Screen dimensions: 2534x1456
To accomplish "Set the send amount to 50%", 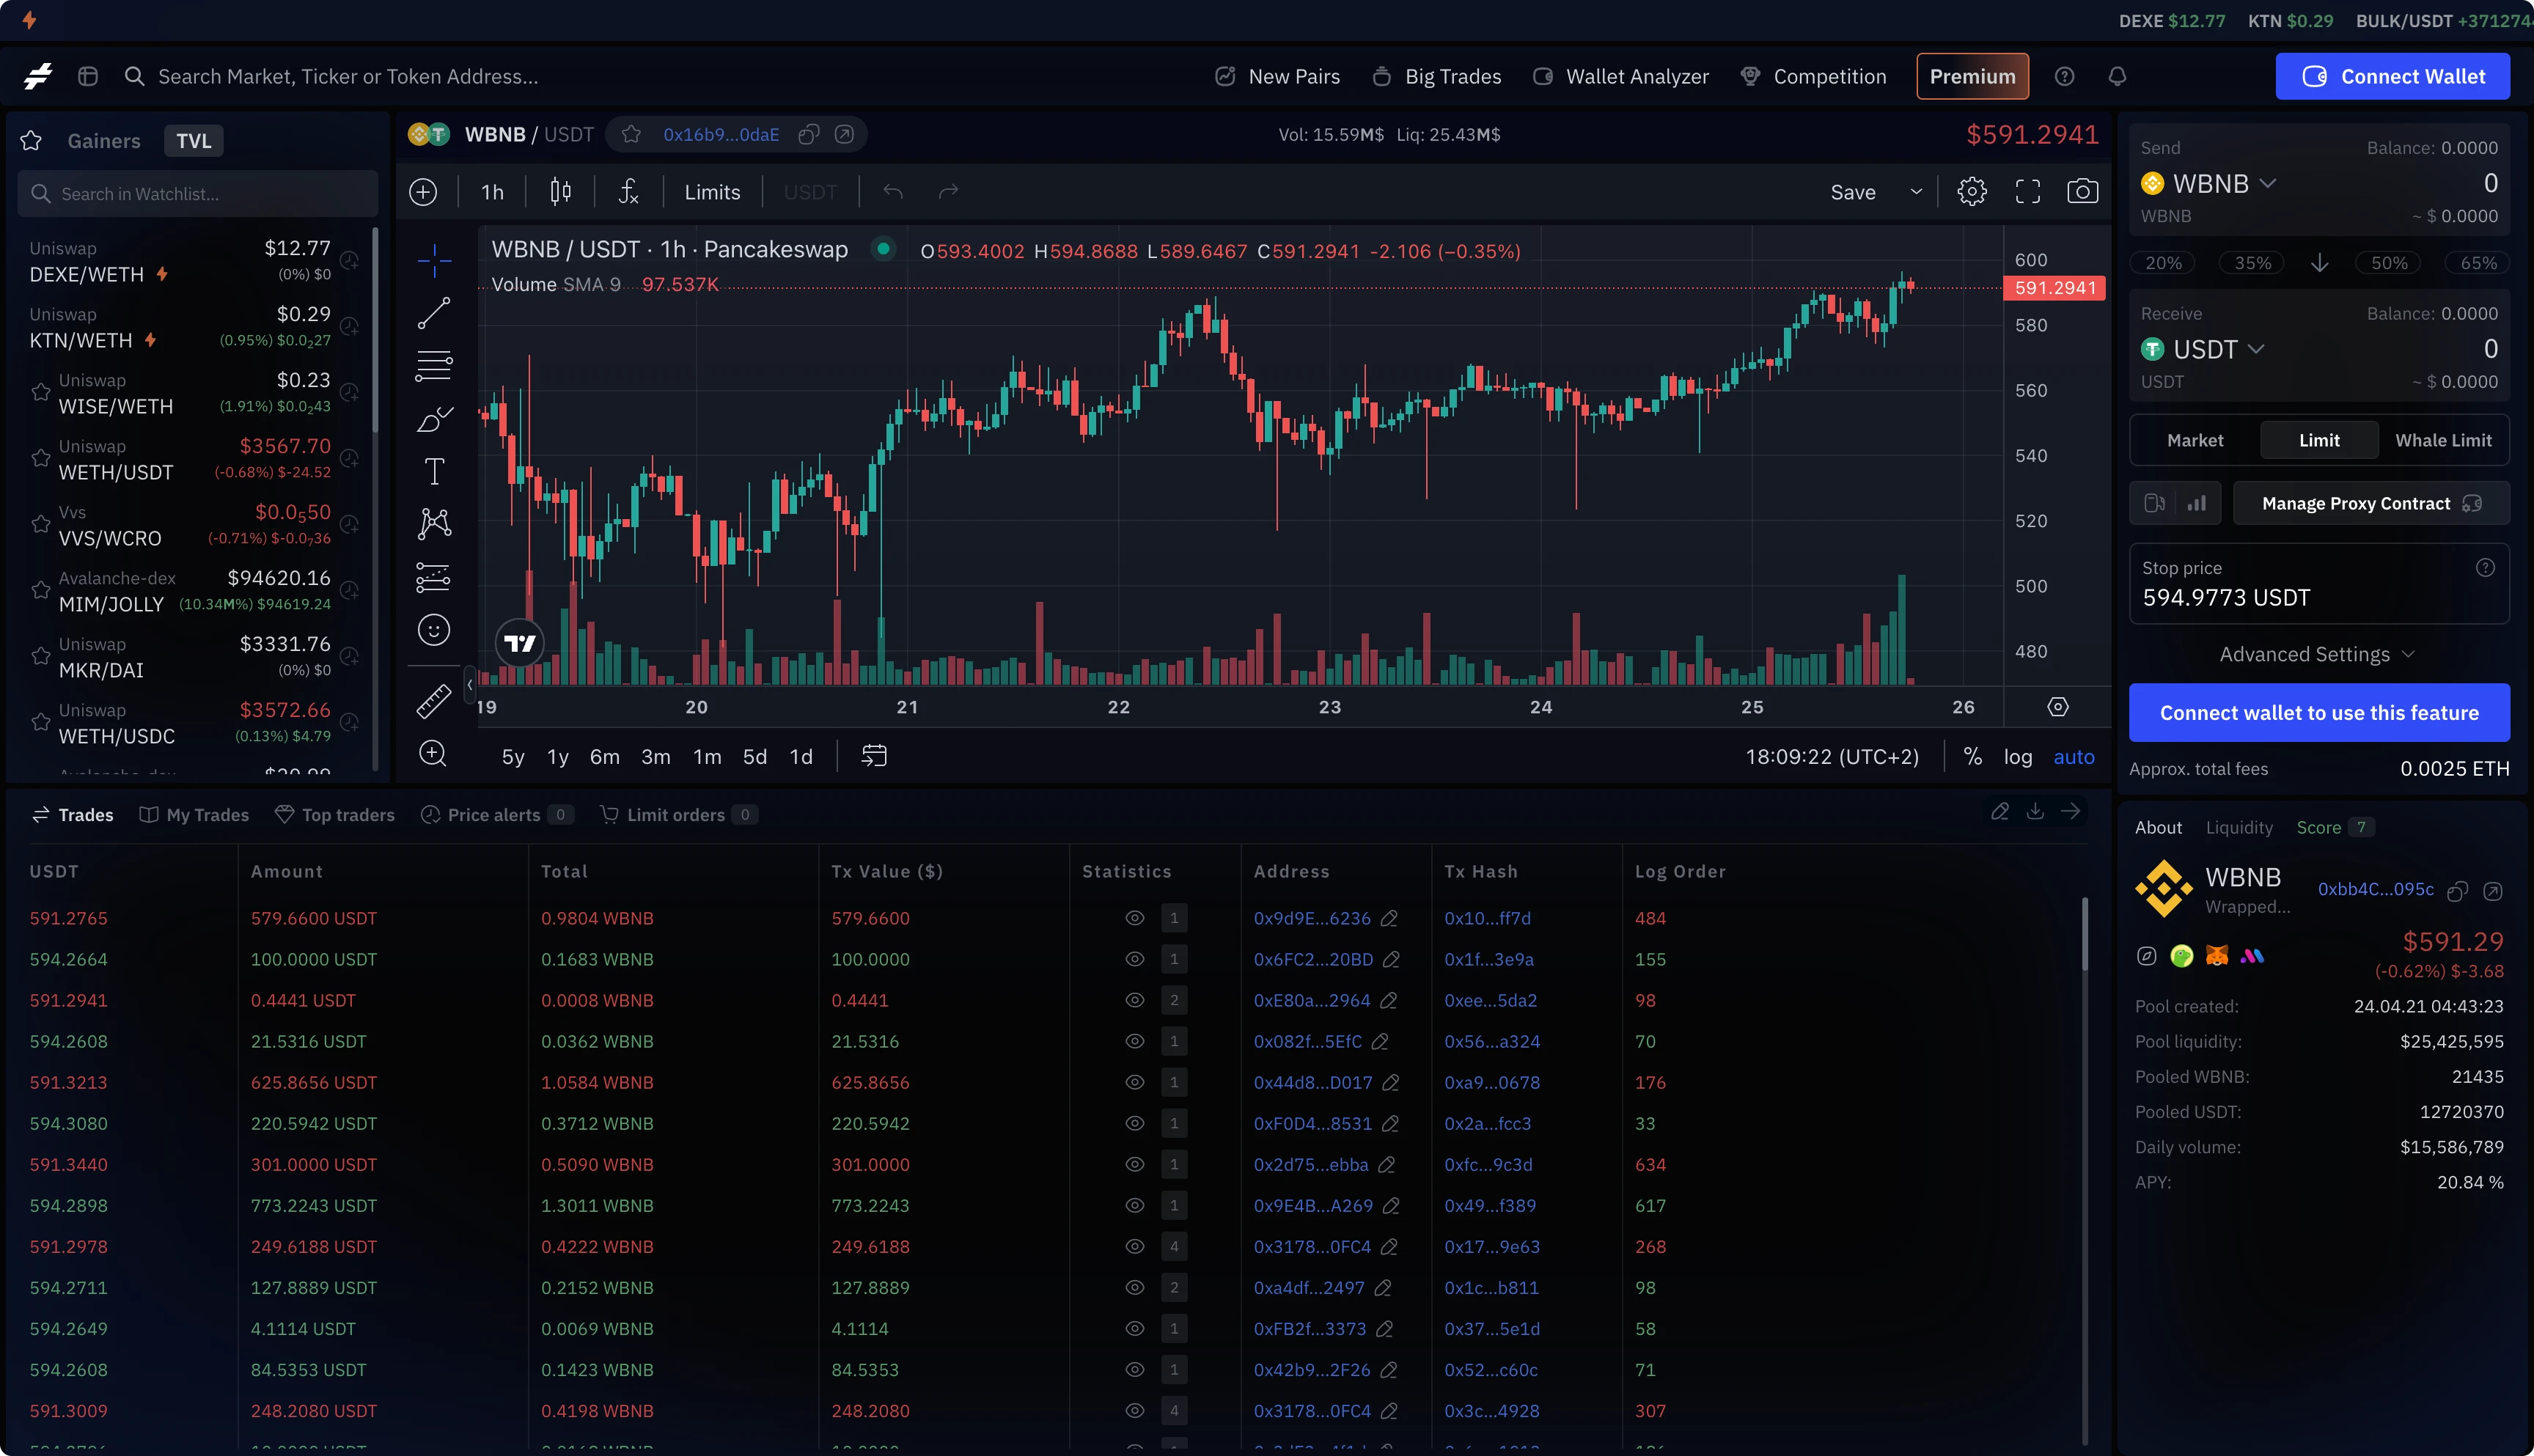I will pyautogui.click(x=2389, y=263).
